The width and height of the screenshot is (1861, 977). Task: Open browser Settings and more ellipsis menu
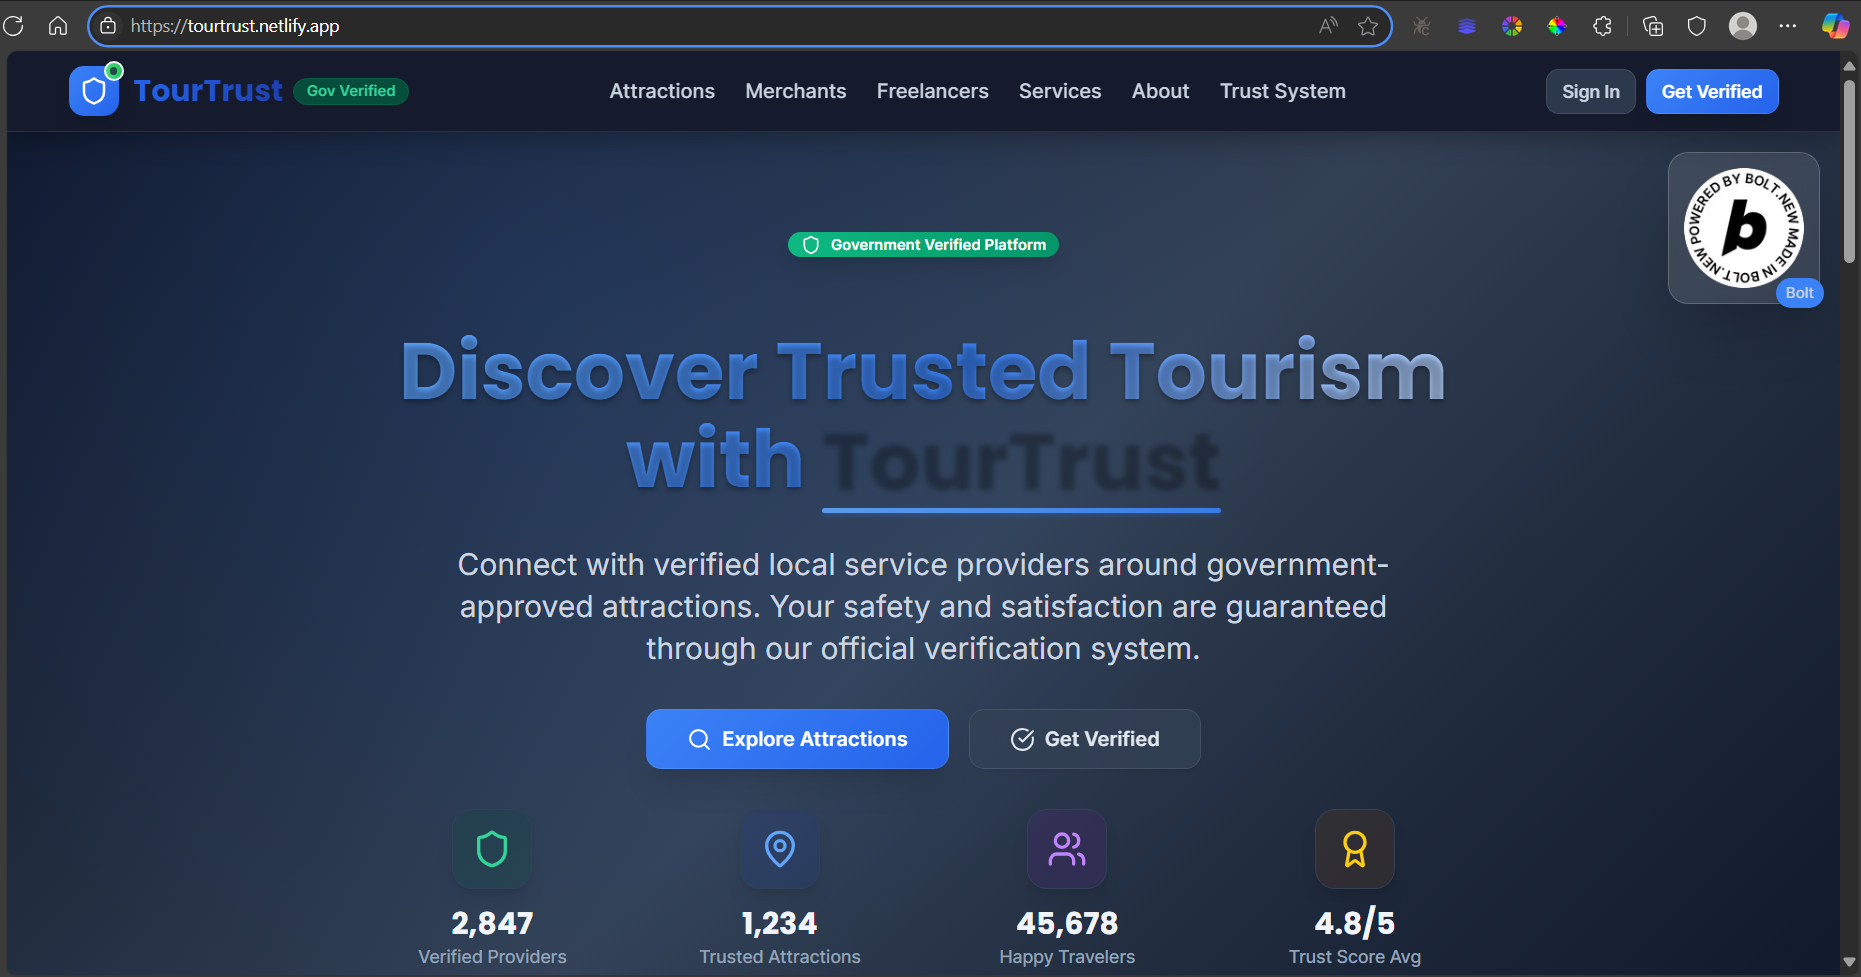(x=1788, y=26)
